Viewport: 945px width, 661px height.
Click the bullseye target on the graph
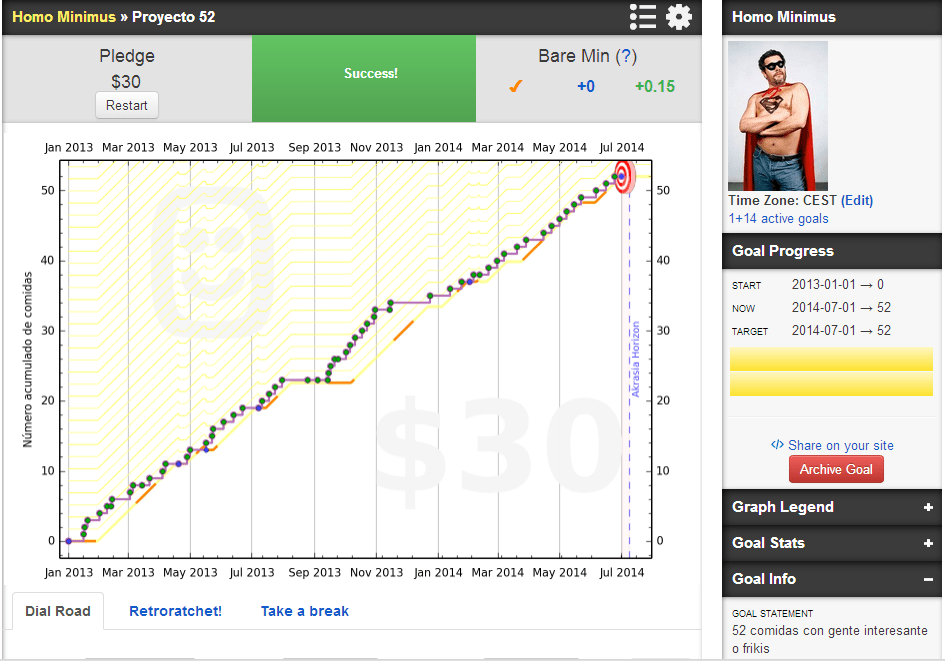pos(623,177)
